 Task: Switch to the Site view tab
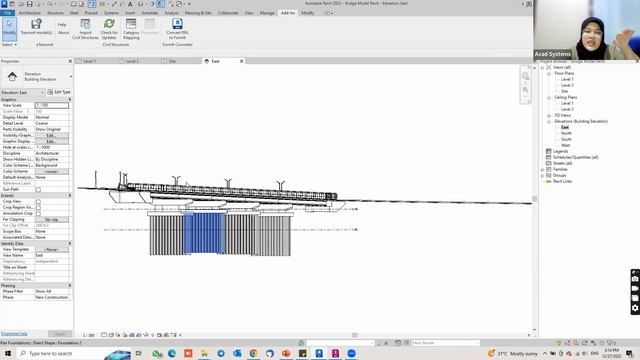pos(172,61)
